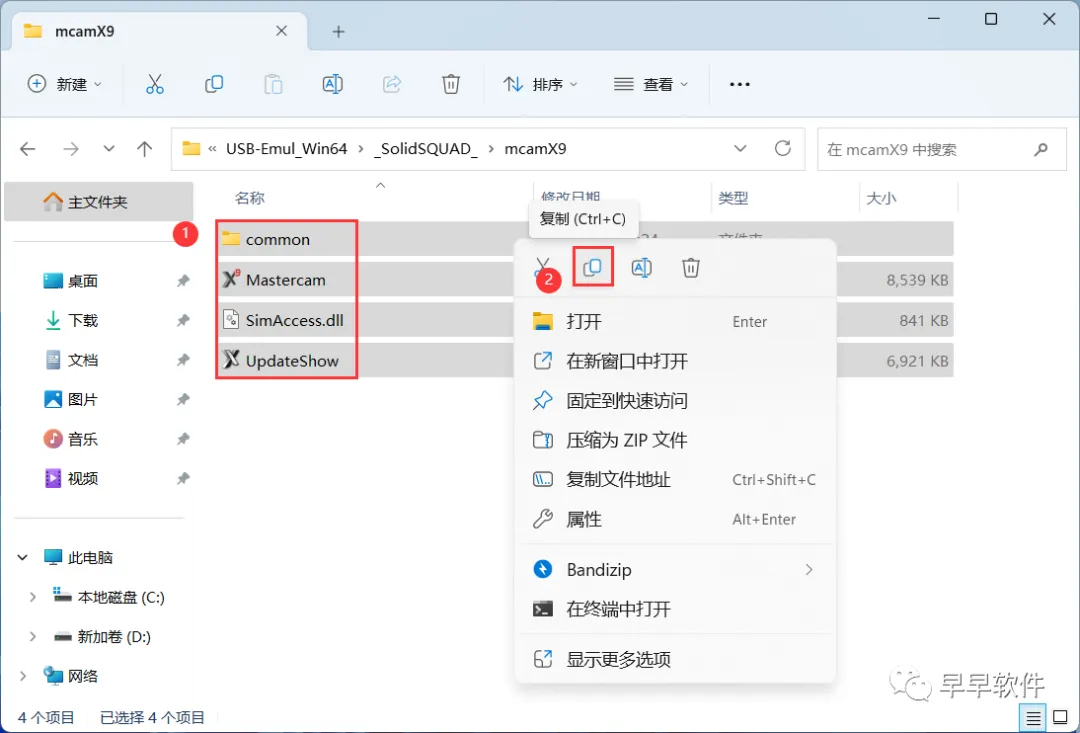1080x733 pixels.
Task: Click the pin icon next to 下载
Action: [x=183, y=320]
